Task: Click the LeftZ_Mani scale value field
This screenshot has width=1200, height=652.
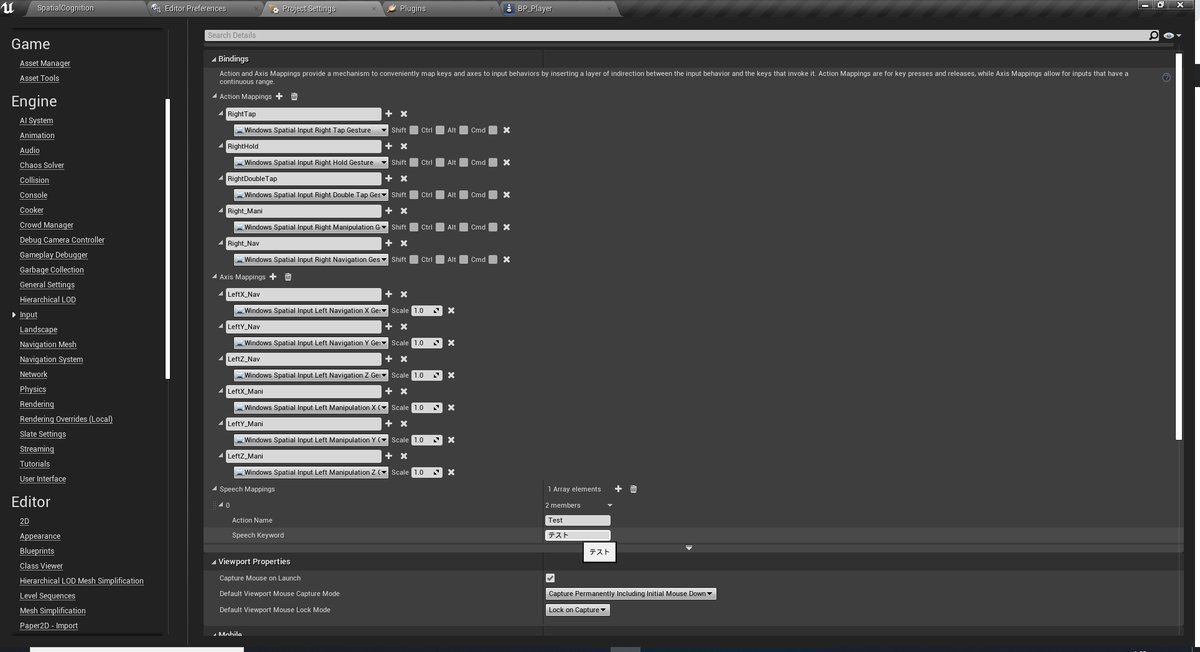Action: pos(426,472)
